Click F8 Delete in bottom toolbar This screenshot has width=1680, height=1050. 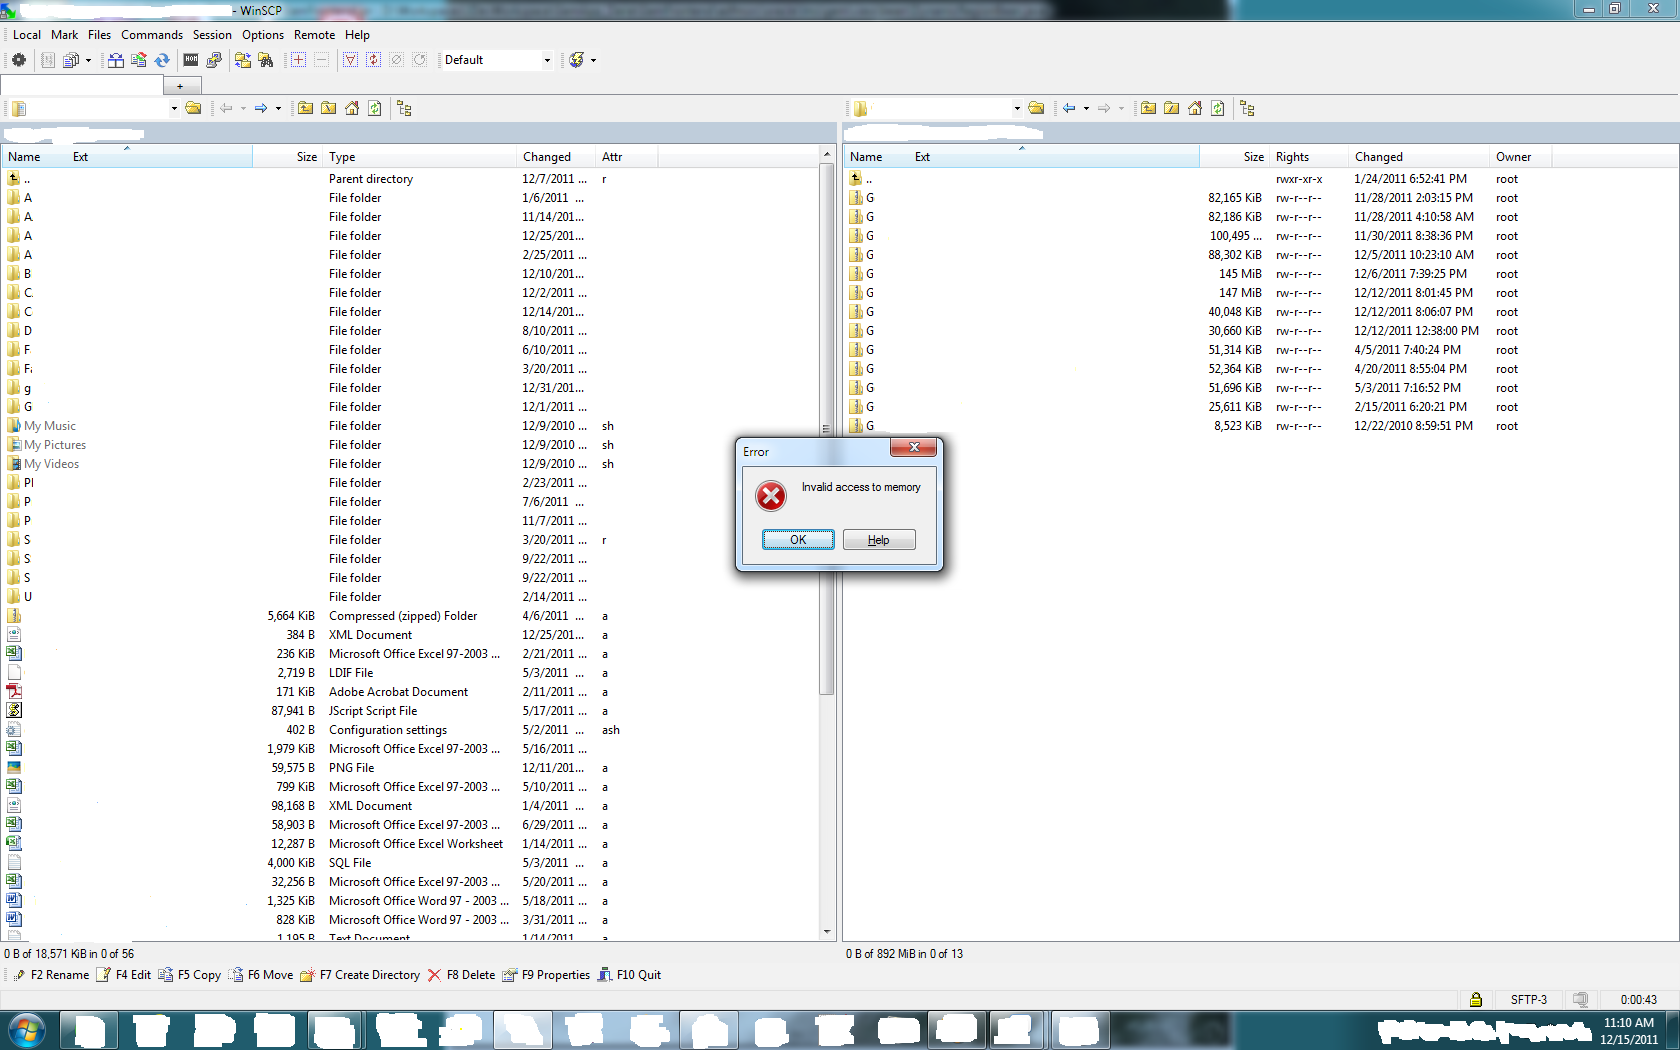[461, 975]
